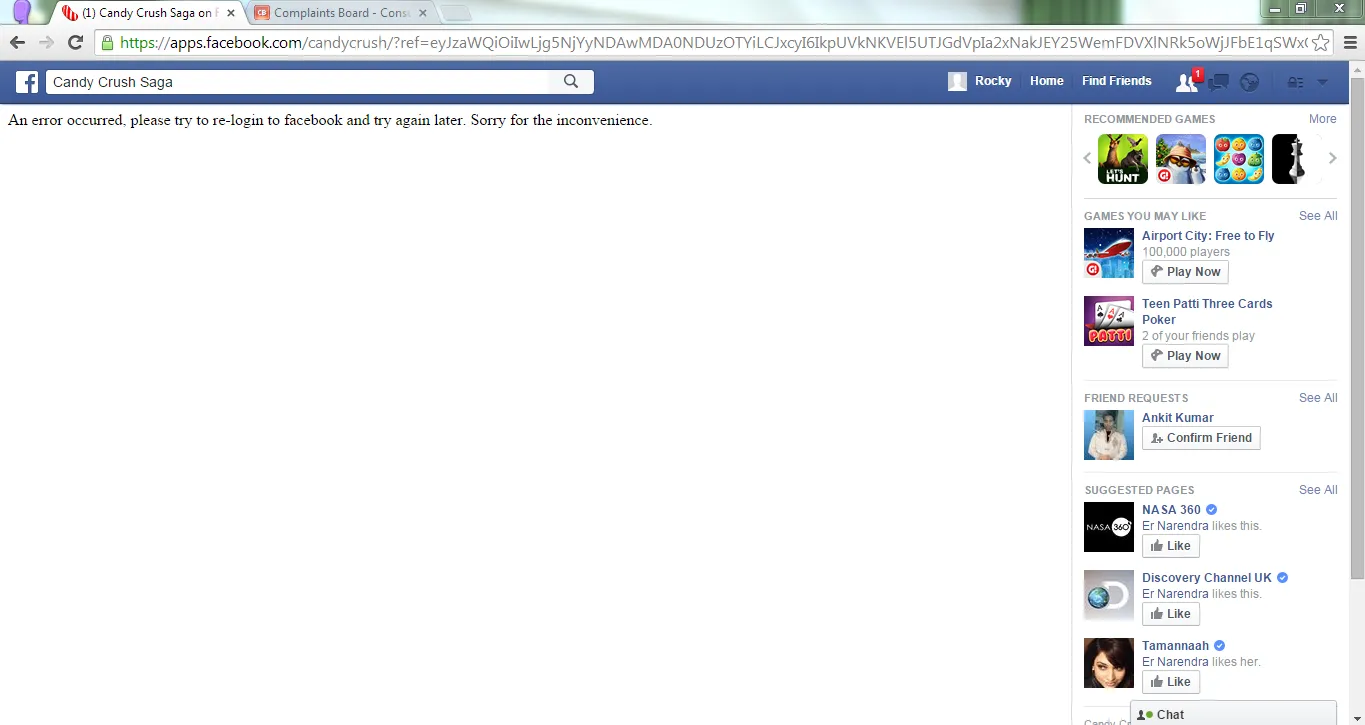
Task: Open Teen Patti Three Cards Poker link
Action: (x=1207, y=312)
